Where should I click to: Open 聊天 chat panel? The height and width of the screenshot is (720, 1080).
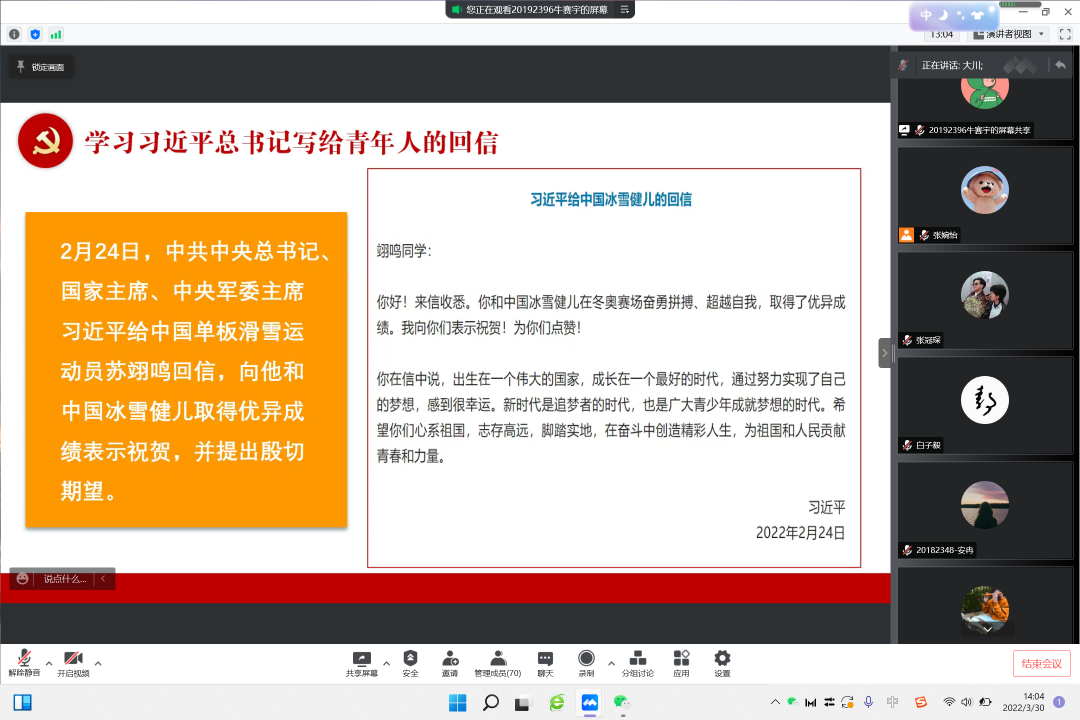click(x=545, y=664)
